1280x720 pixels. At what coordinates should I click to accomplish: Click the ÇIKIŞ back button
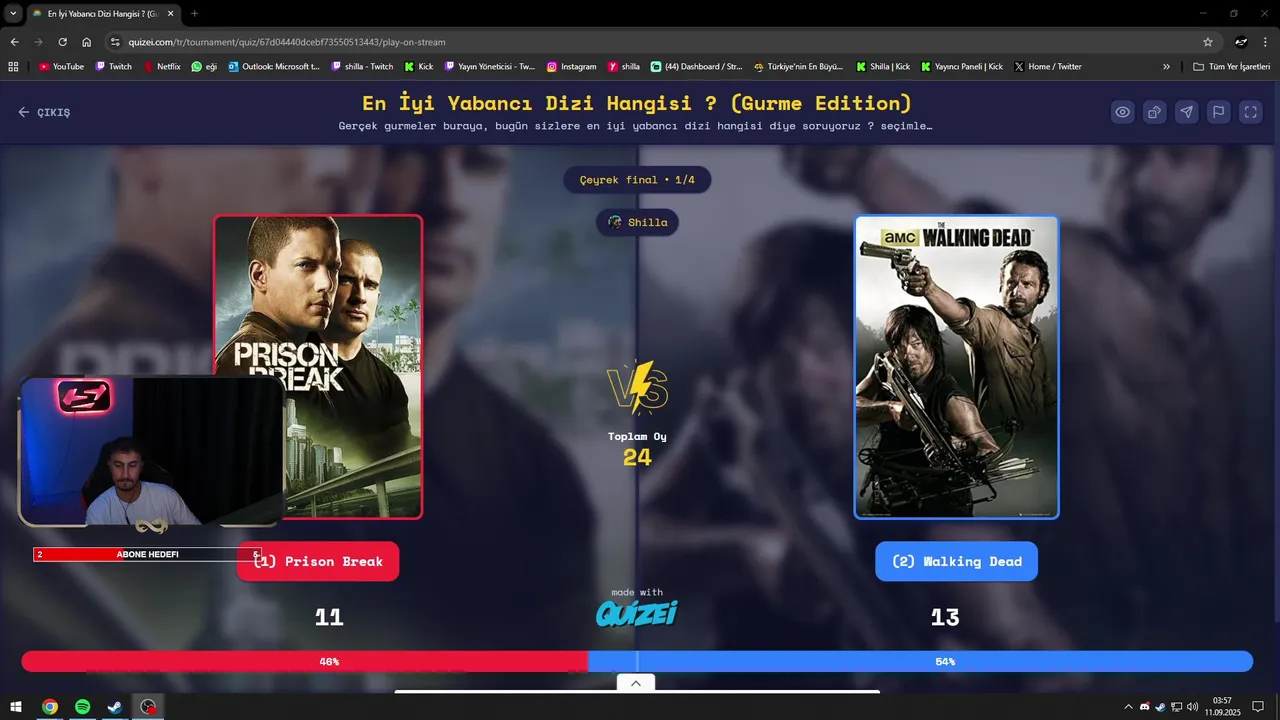(45, 112)
